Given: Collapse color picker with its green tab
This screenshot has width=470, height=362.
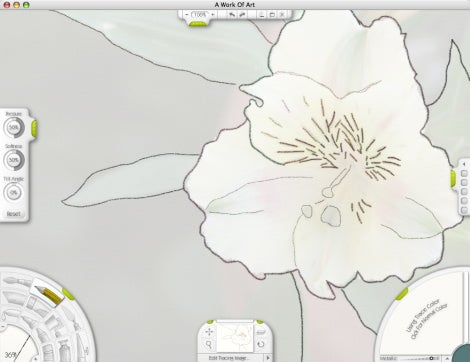Looking at the screenshot, I should 402,294.
